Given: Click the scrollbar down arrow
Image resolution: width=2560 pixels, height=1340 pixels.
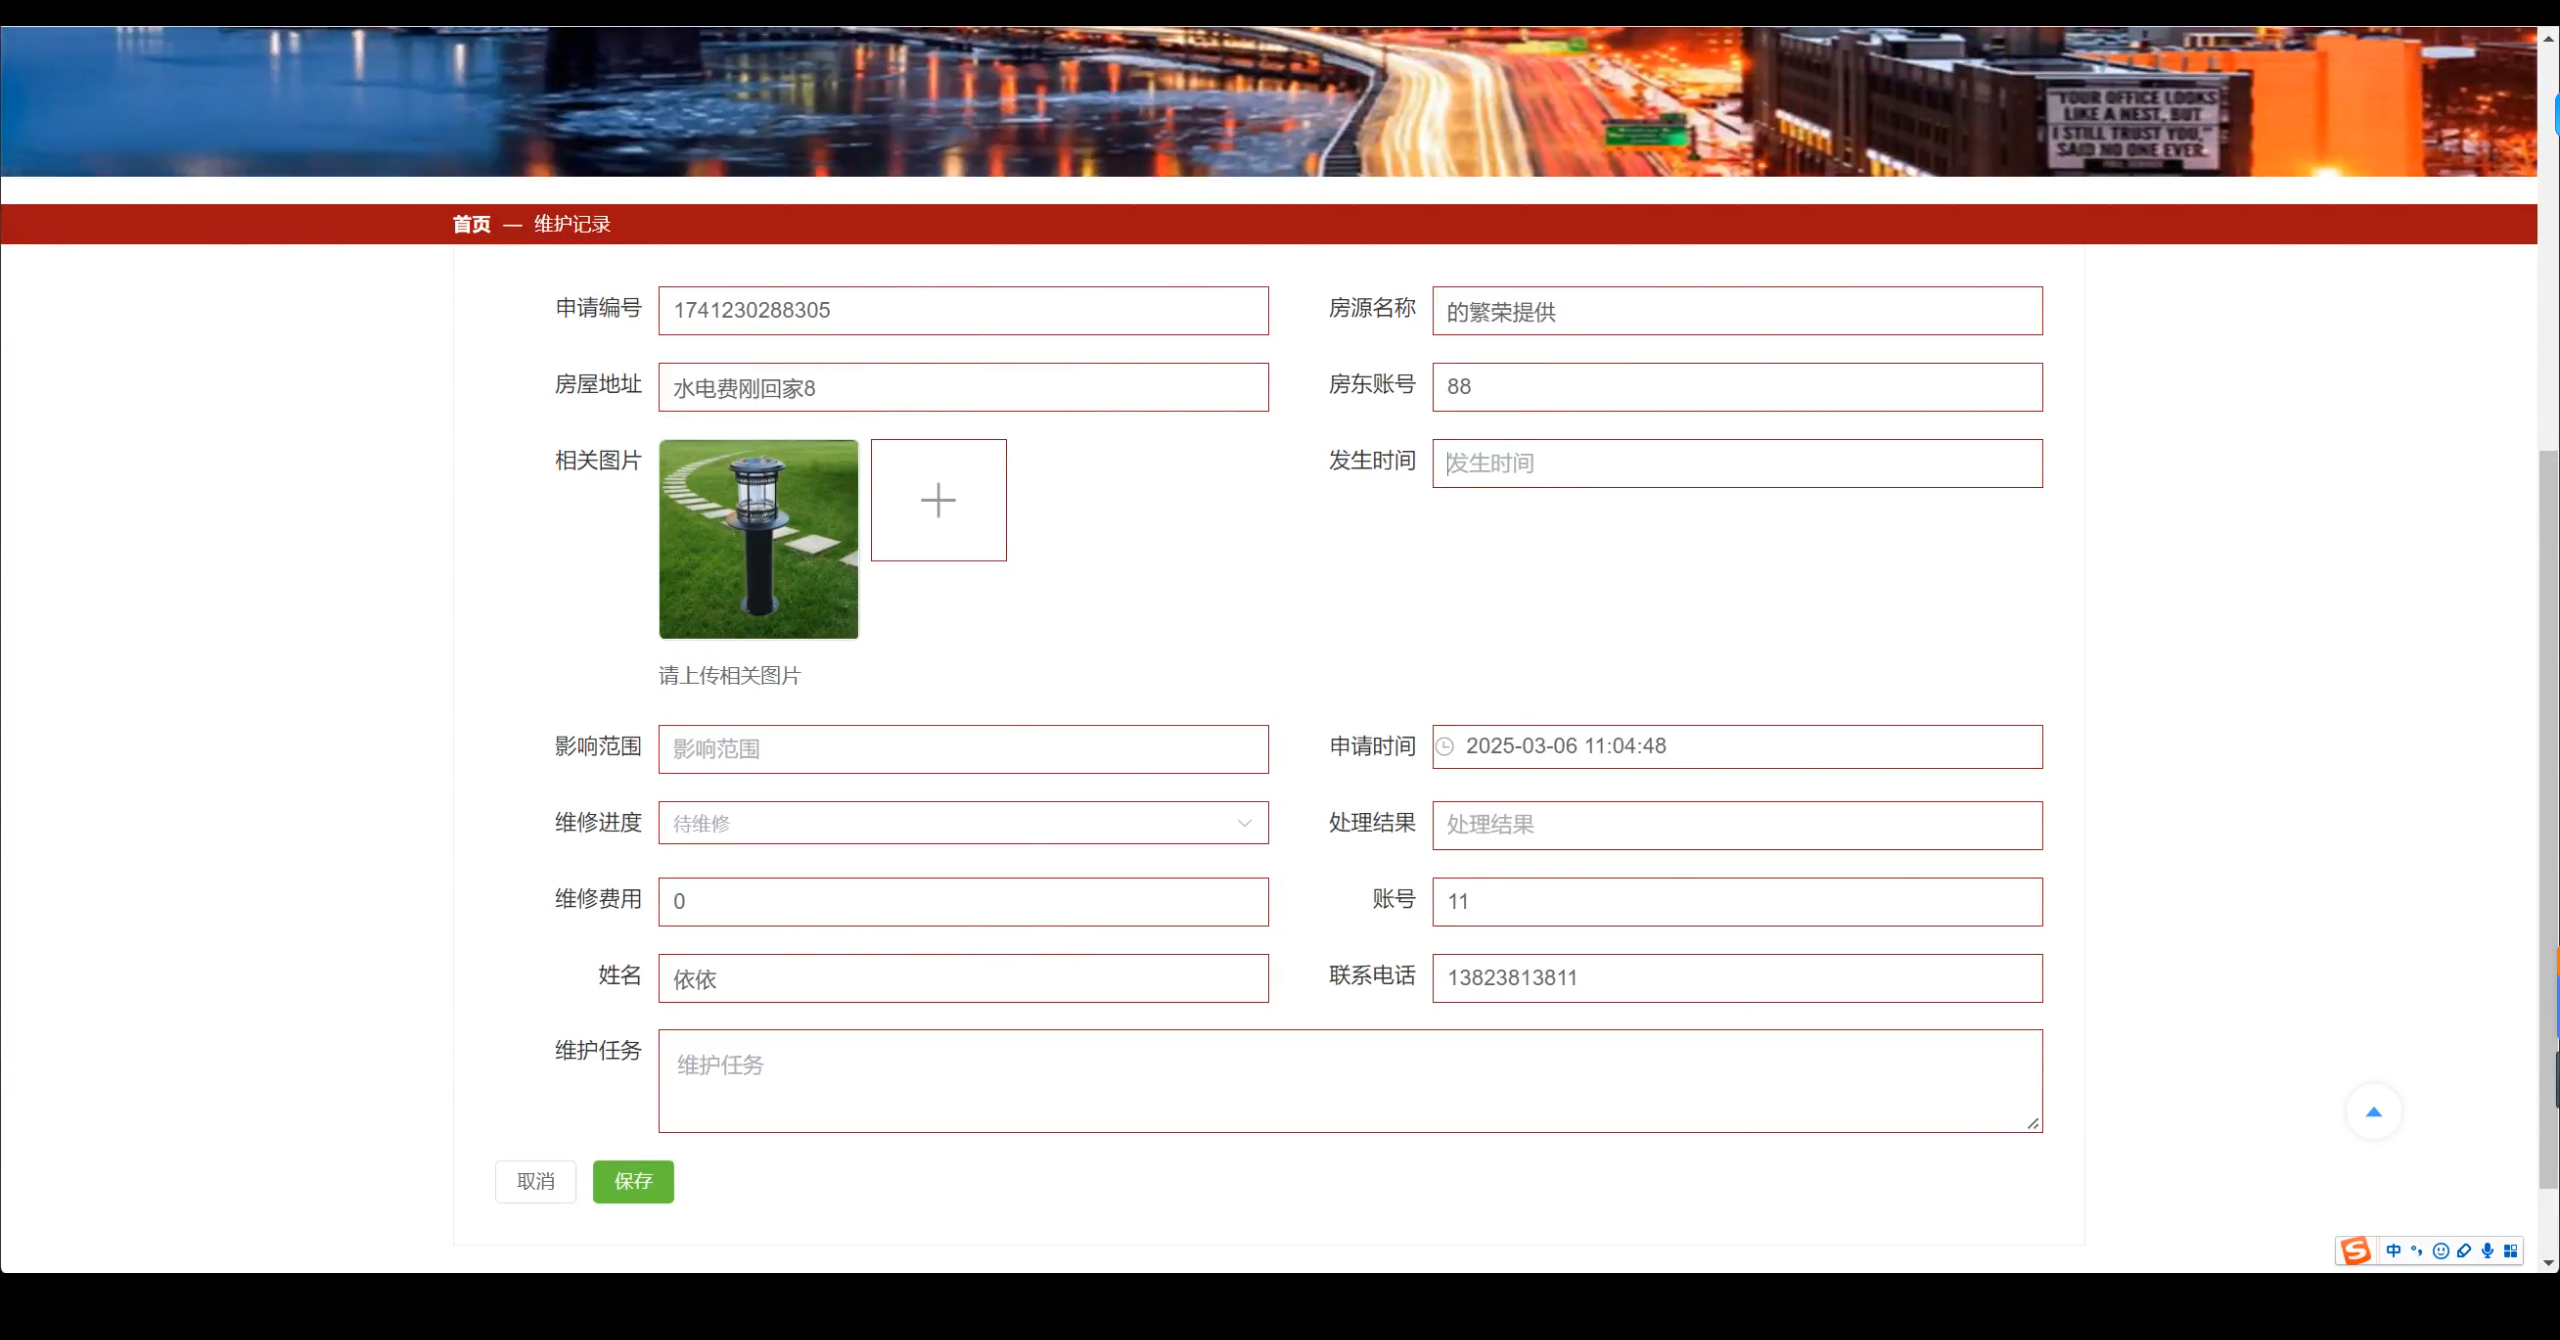Looking at the screenshot, I should [2547, 1264].
